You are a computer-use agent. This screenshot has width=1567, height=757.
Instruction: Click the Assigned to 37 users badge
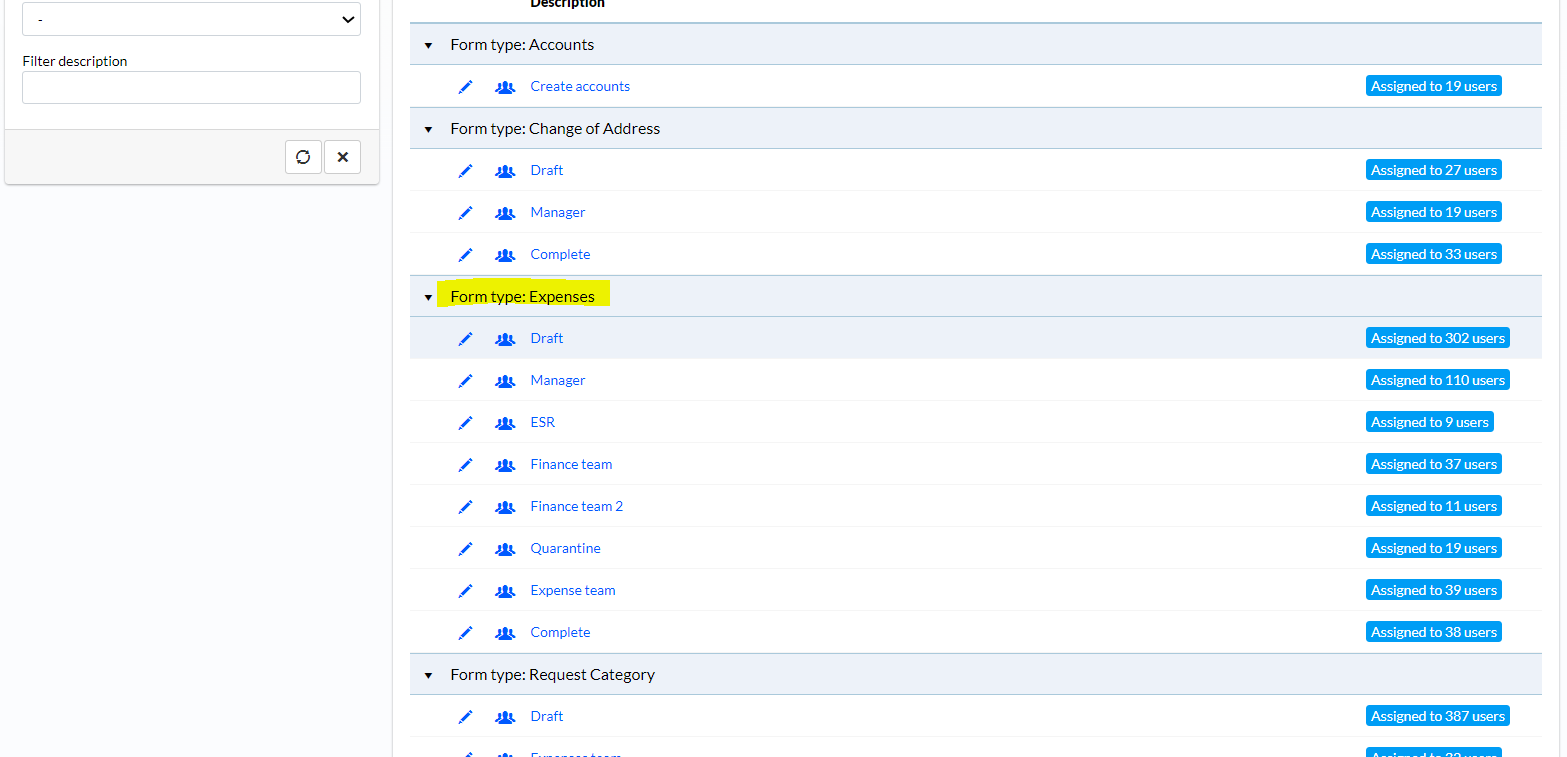coord(1434,464)
